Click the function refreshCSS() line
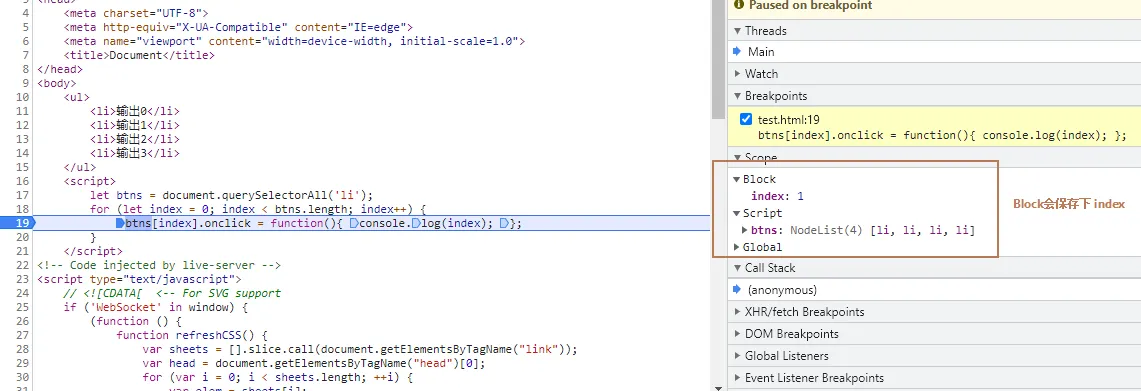 192,336
